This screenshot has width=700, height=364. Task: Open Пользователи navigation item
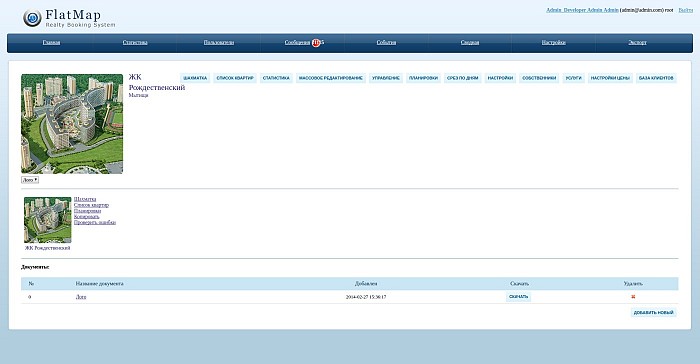219,42
